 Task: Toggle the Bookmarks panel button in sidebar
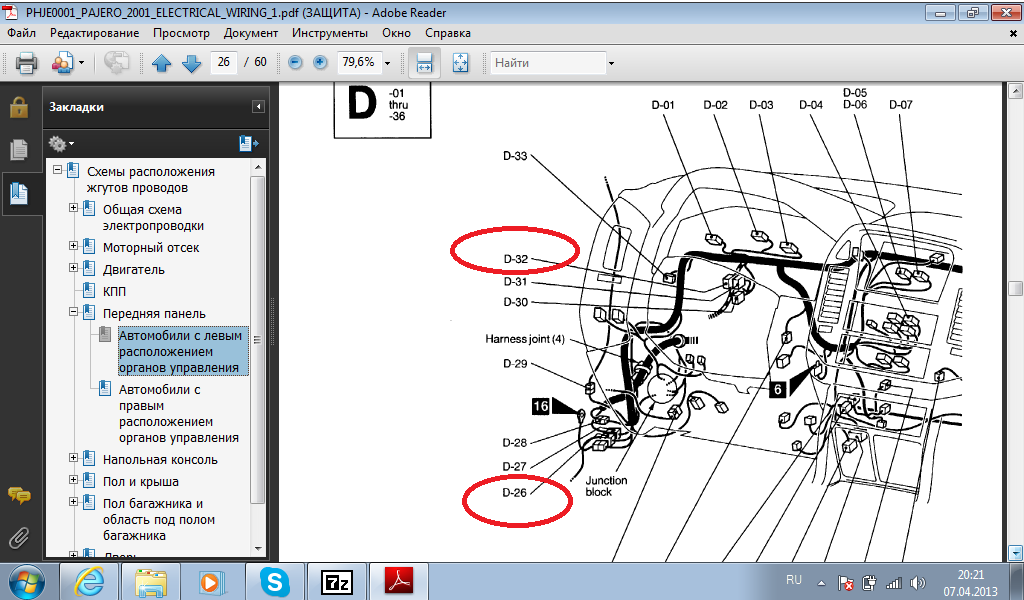[x=18, y=192]
